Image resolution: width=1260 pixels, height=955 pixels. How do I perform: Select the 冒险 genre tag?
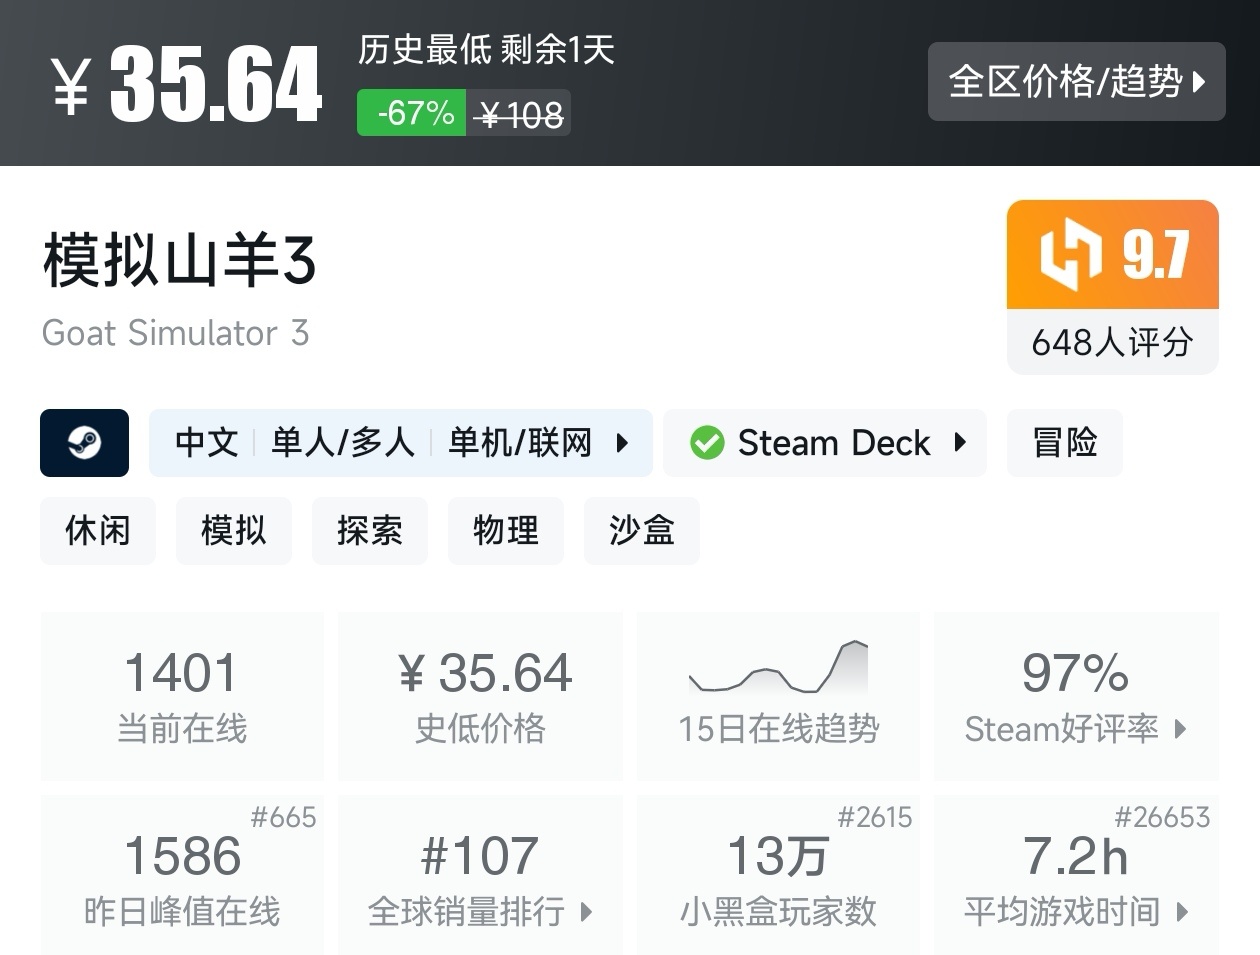tap(1064, 442)
